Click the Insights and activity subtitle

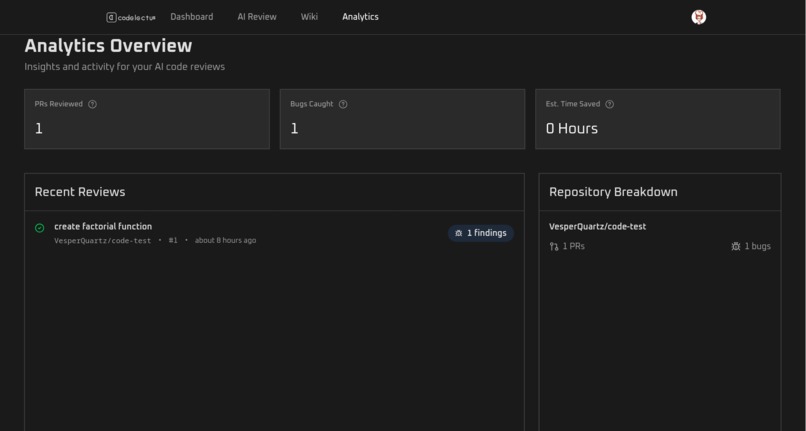click(x=124, y=67)
